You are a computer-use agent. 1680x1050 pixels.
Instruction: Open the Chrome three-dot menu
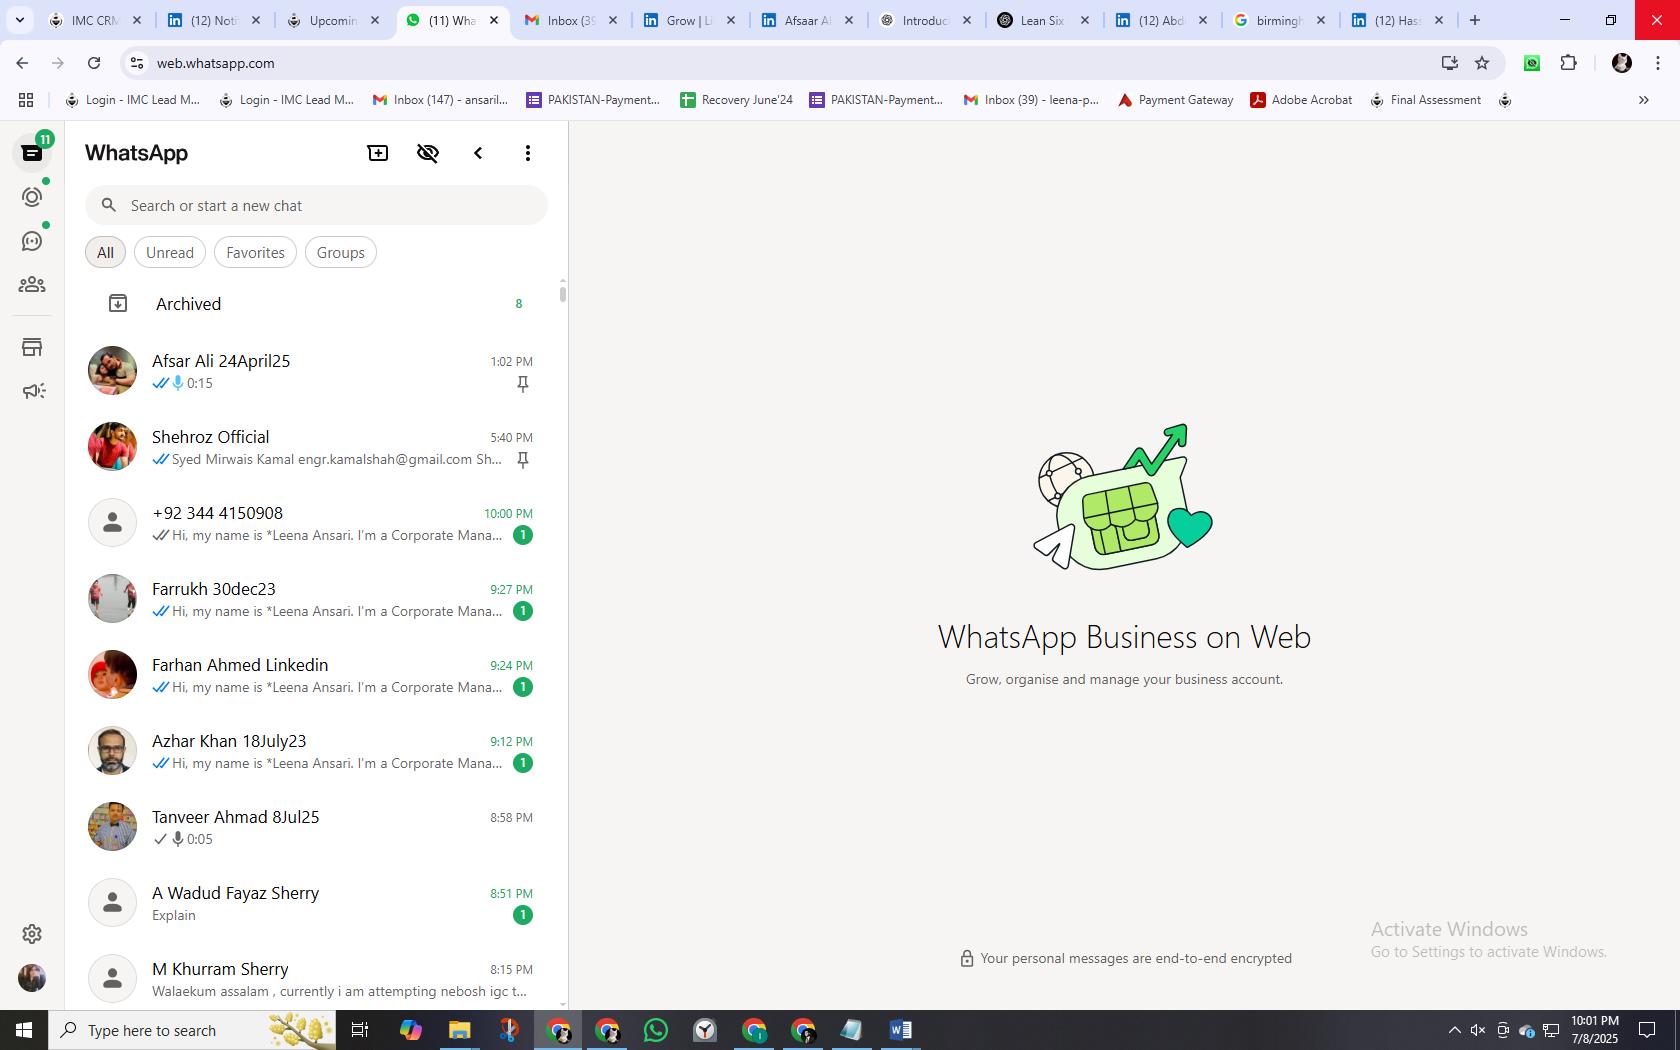point(1658,63)
